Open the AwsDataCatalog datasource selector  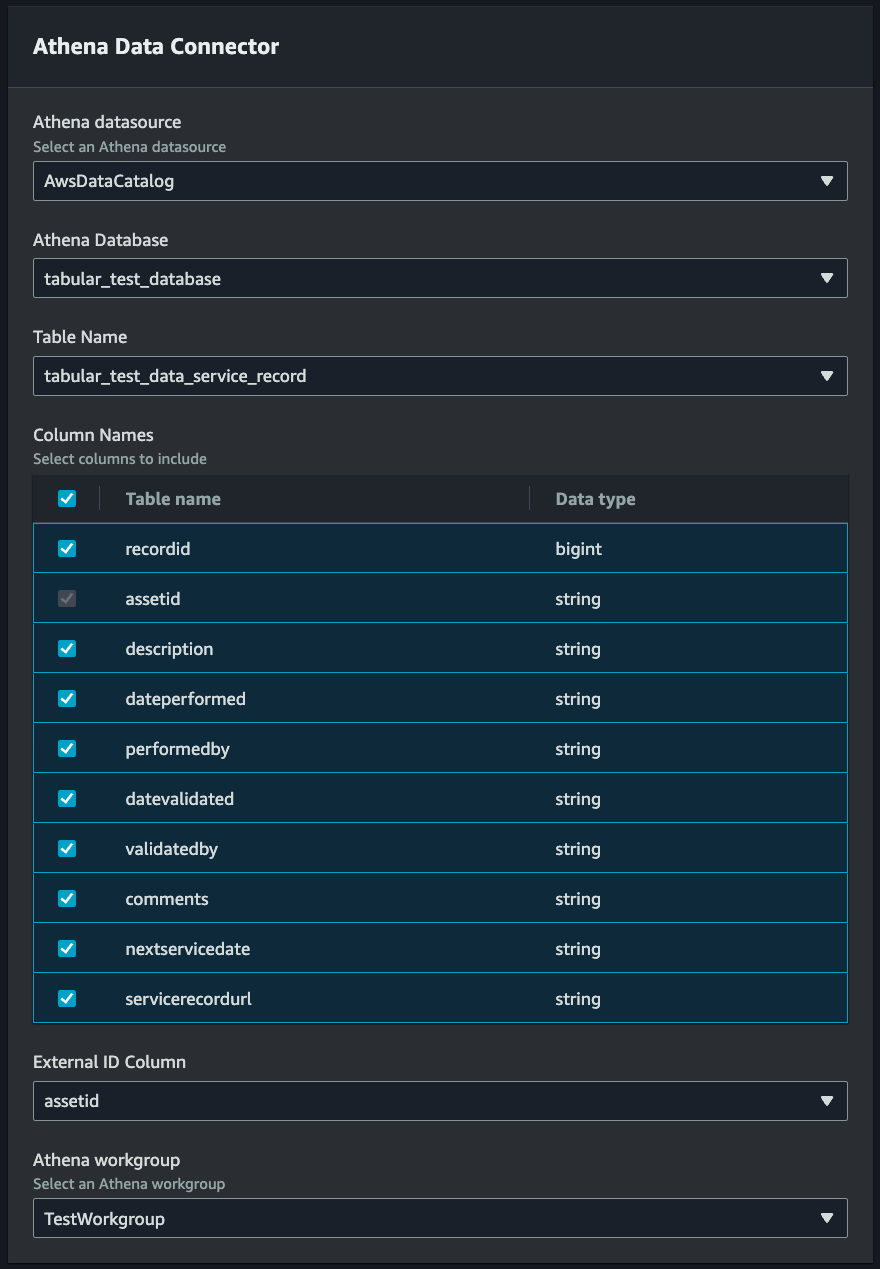point(440,181)
